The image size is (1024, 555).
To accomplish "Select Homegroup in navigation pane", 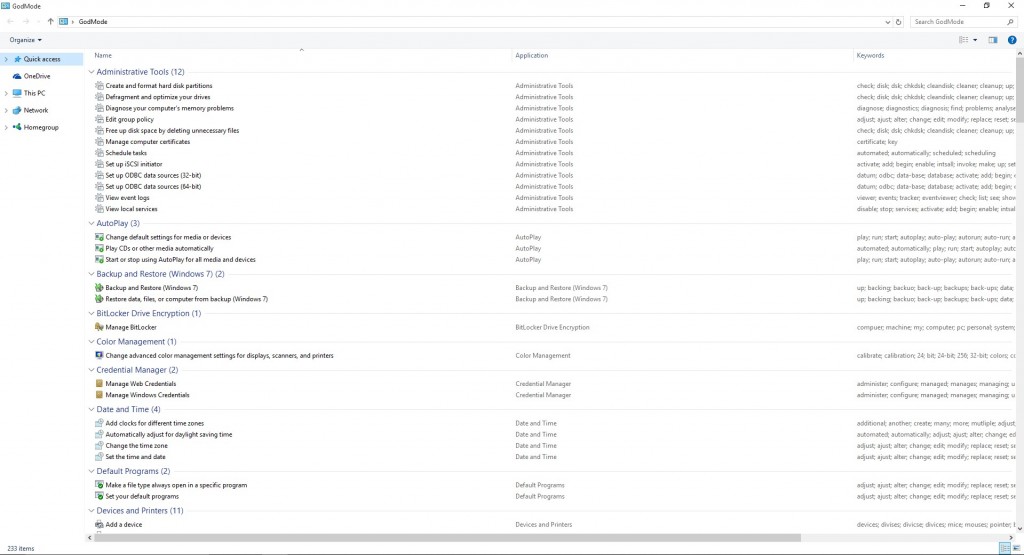I will 40,127.
